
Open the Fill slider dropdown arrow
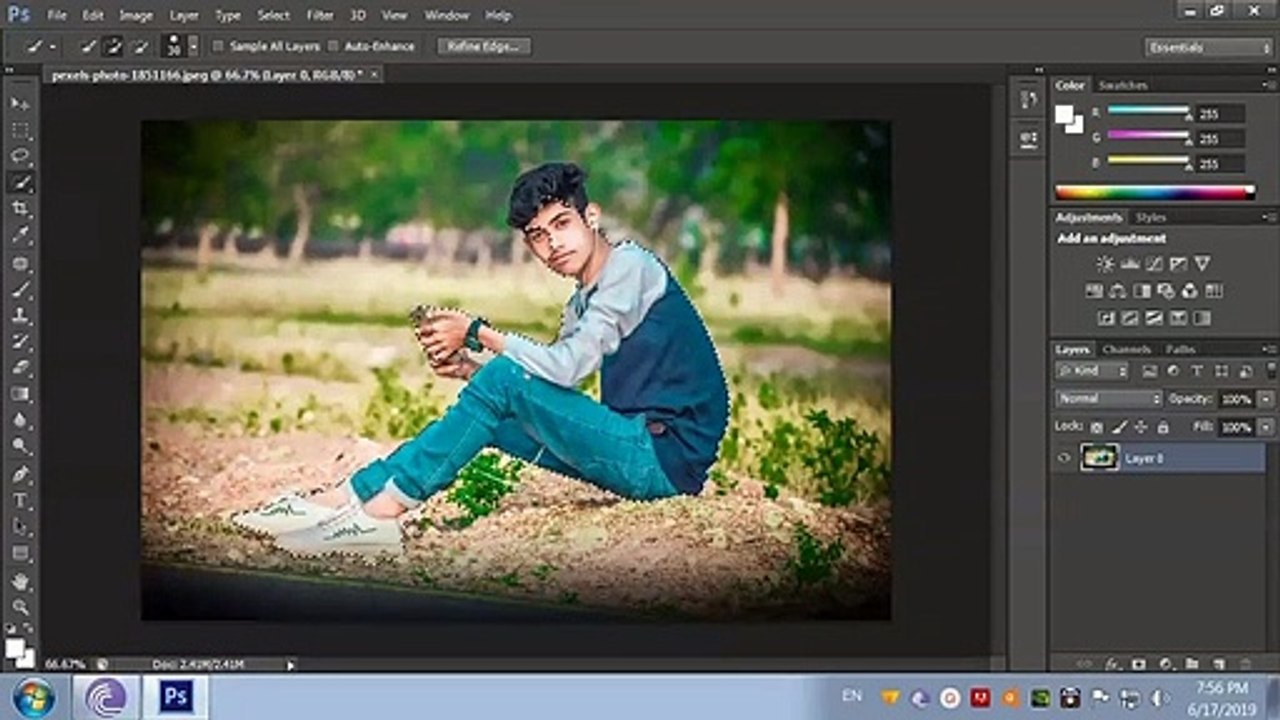point(1266,427)
